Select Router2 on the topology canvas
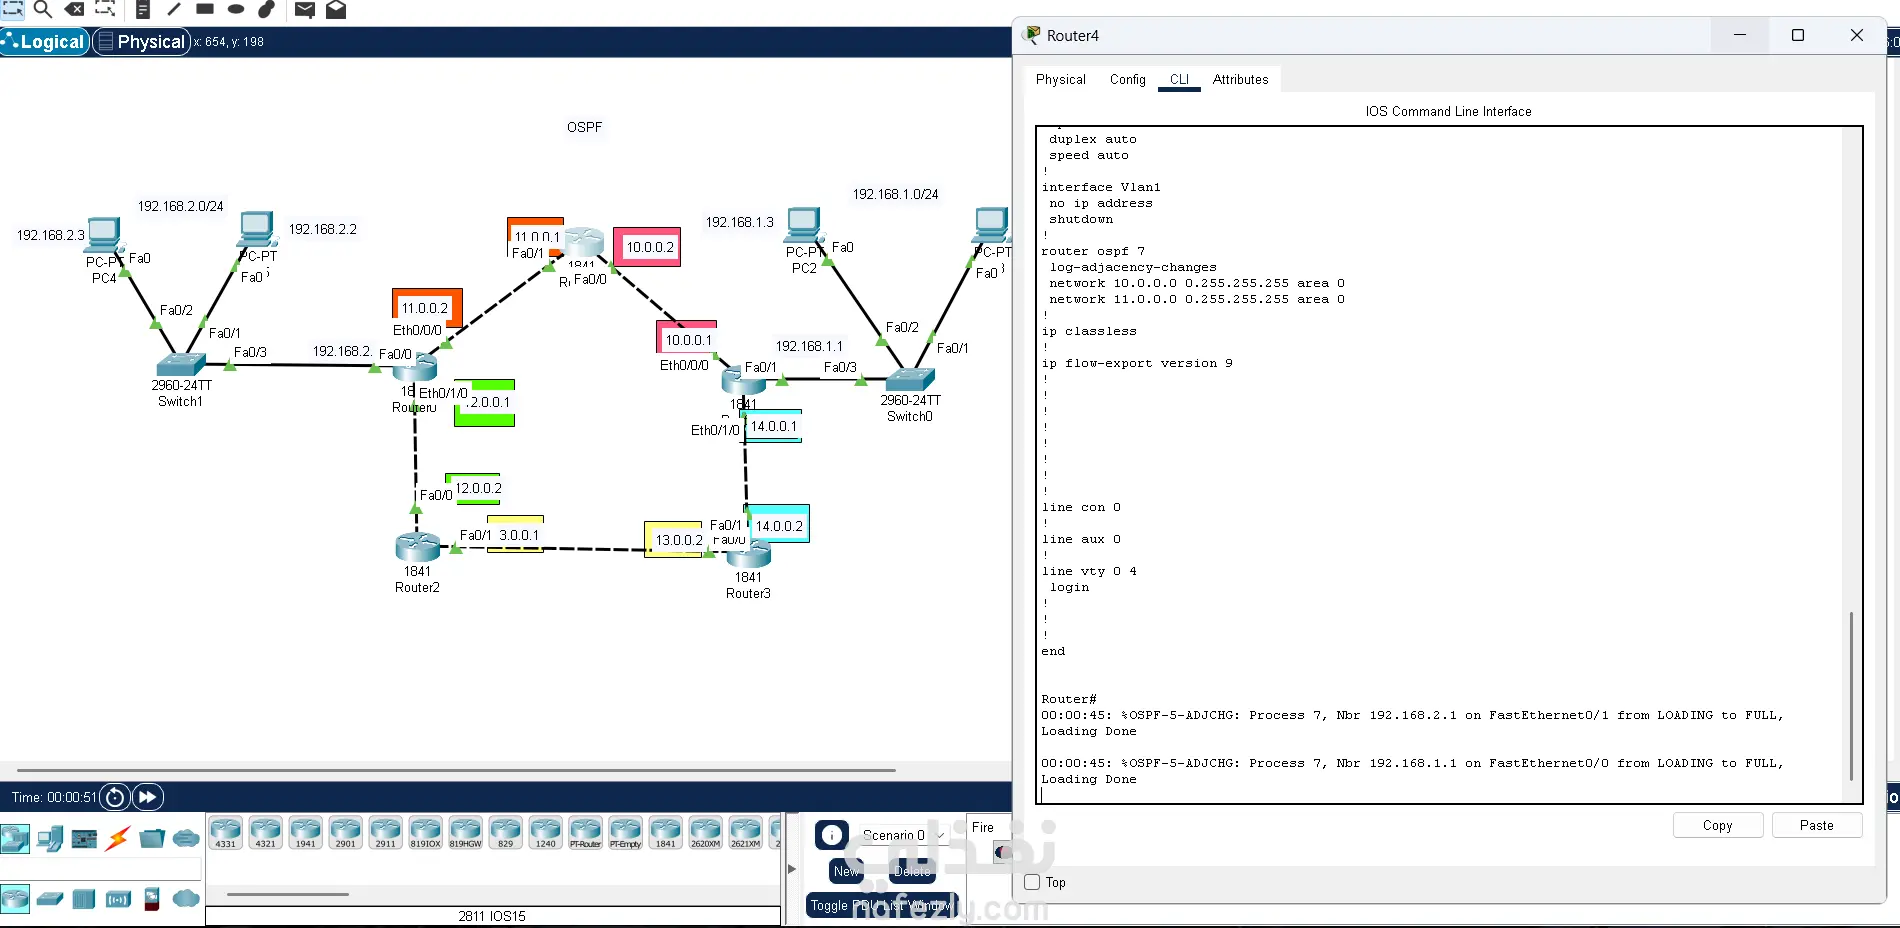The width and height of the screenshot is (1900, 928). [x=417, y=547]
